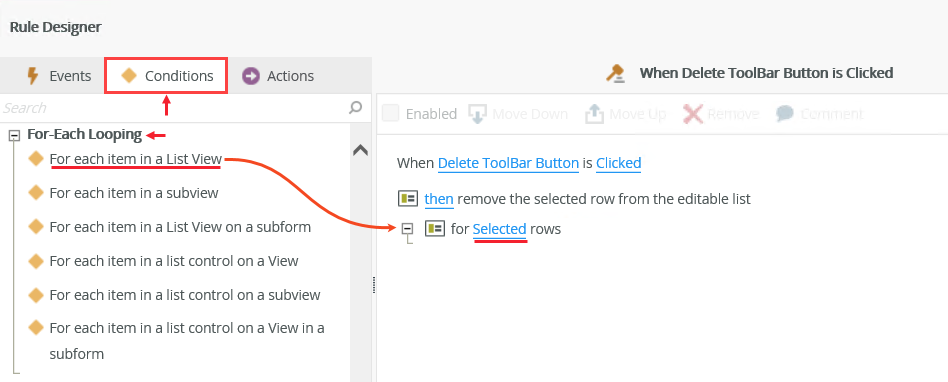This screenshot has height=382, width=948.
Task: Click diamond icon beside list control on a View
Action: 36,261
